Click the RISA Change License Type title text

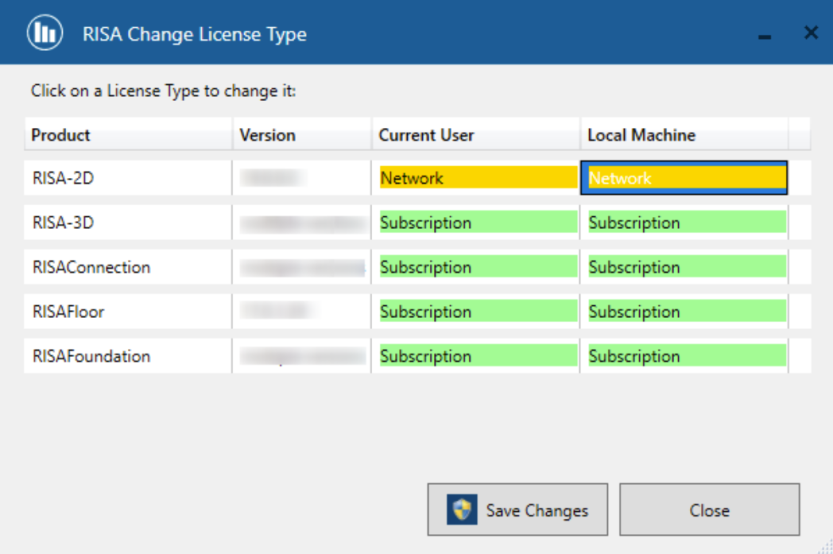[194, 35]
